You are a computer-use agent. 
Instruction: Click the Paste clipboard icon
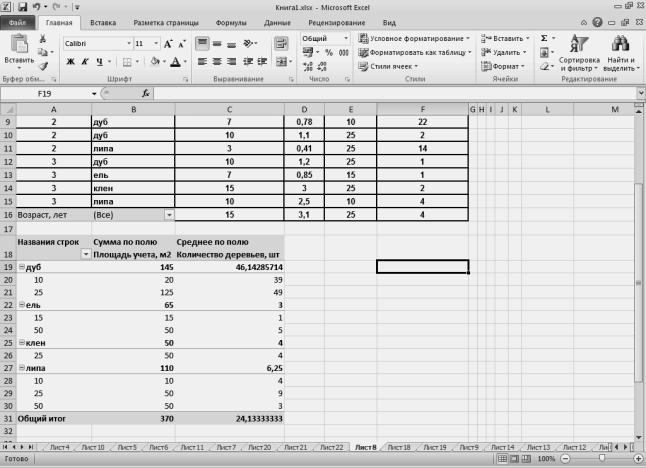tap(19, 44)
